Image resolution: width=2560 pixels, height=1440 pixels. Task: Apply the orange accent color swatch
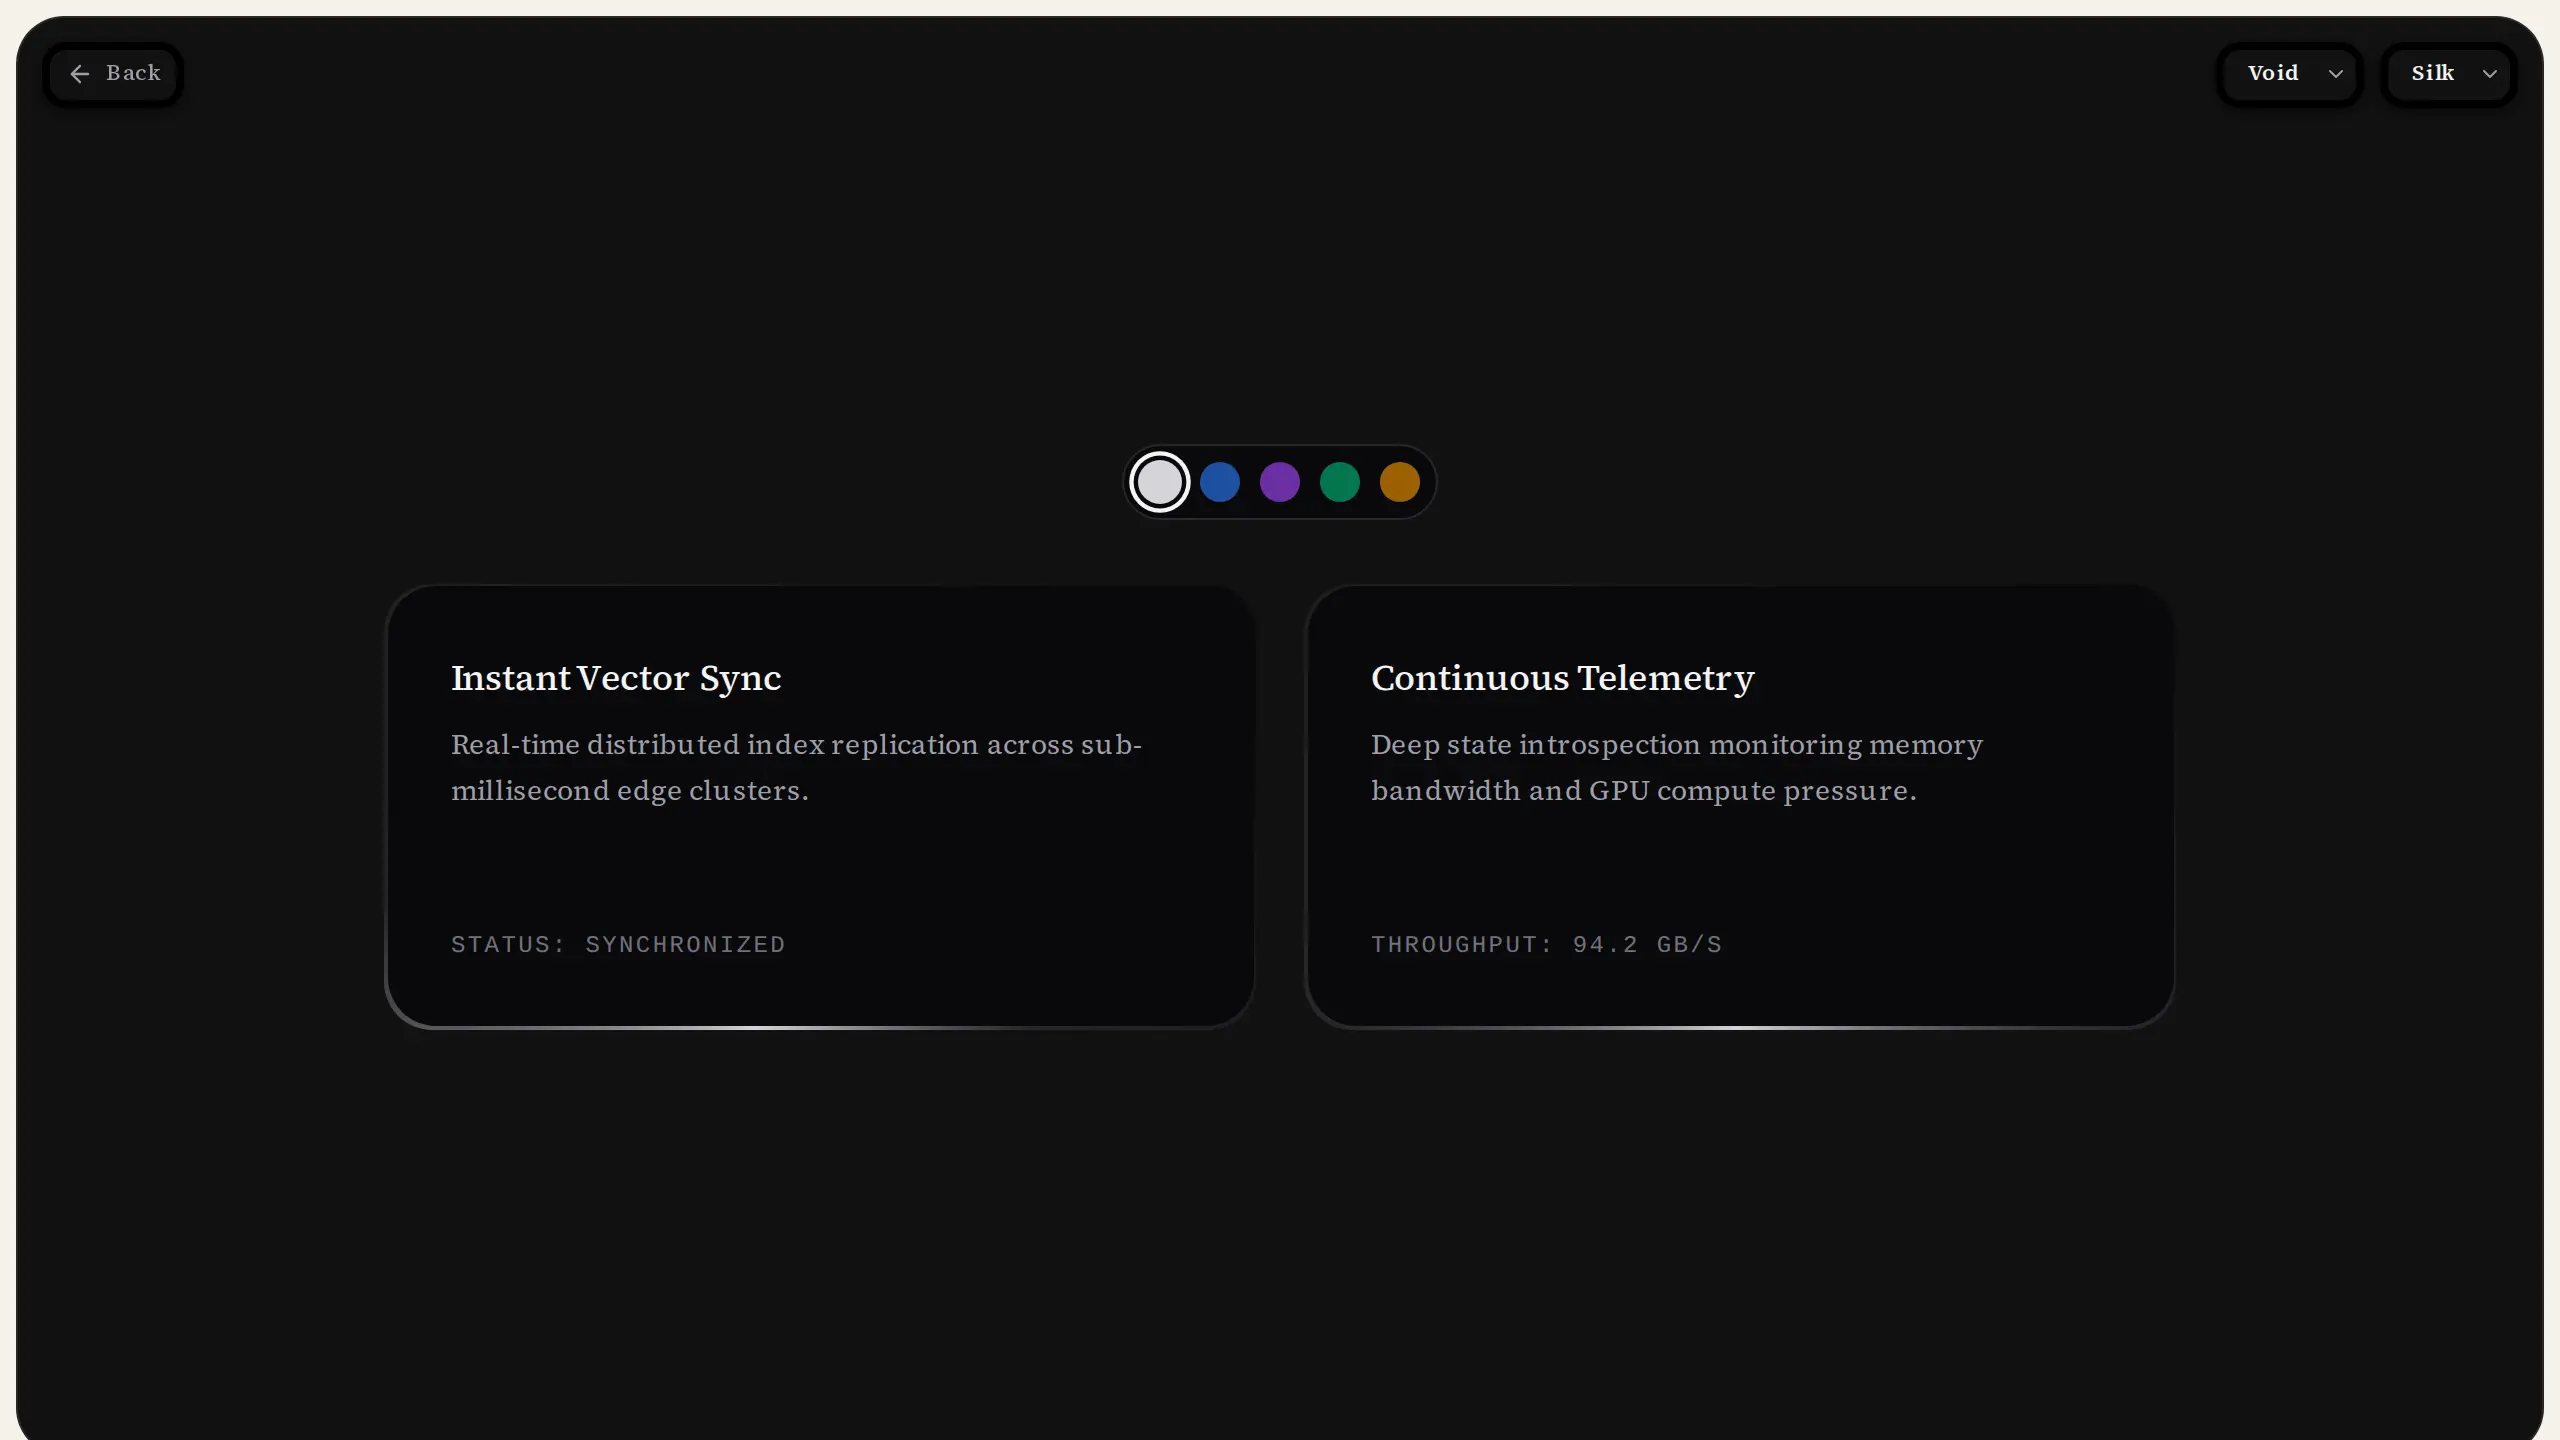(x=1400, y=482)
